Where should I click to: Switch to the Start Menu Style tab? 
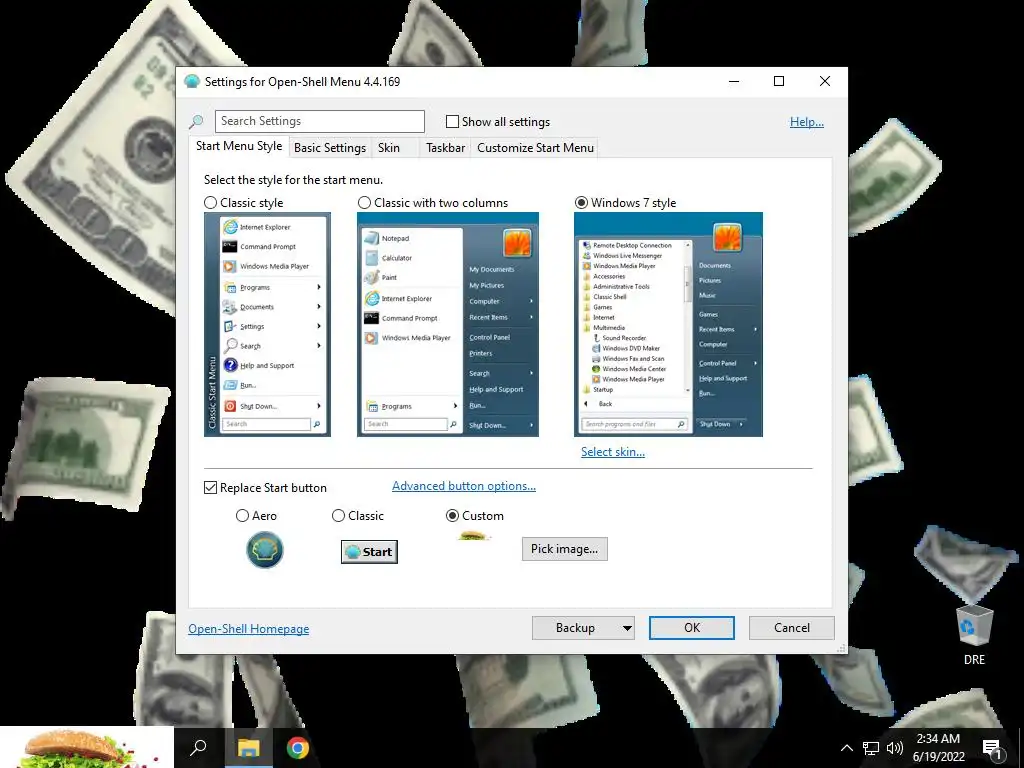tap(239, 146)
